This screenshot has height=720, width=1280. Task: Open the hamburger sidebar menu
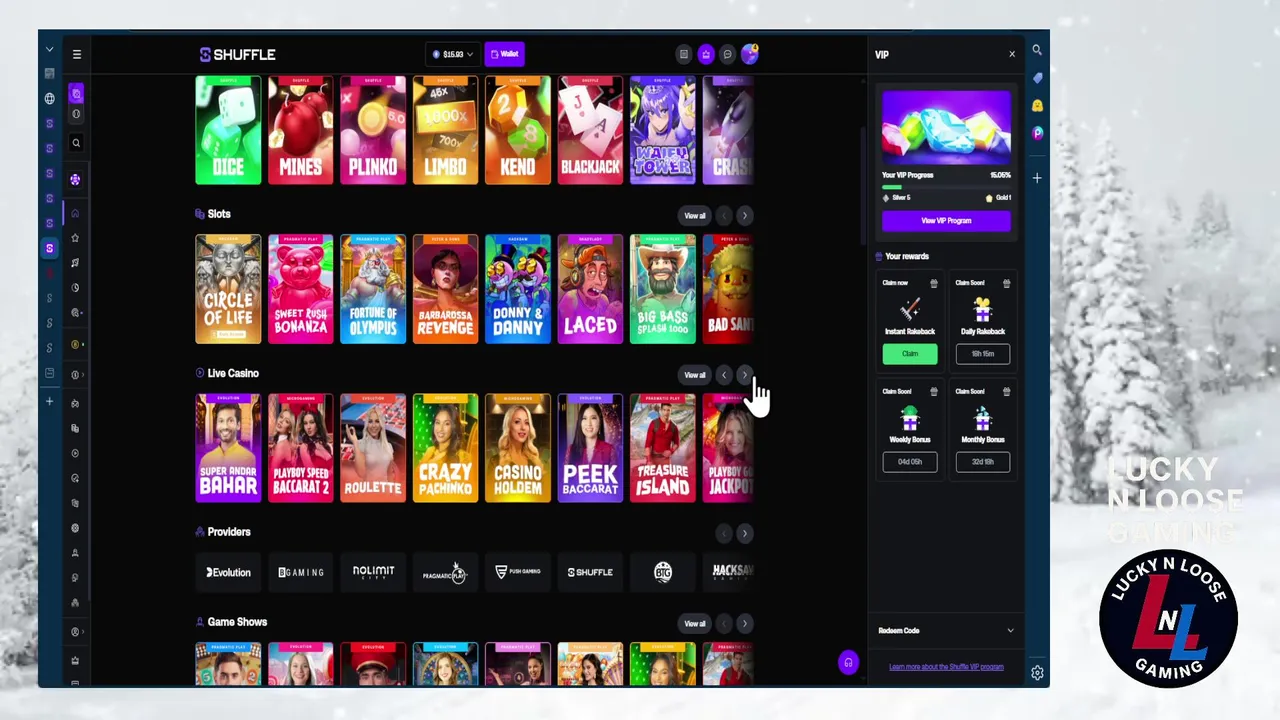pyautogui.click(x=77, y=55)
